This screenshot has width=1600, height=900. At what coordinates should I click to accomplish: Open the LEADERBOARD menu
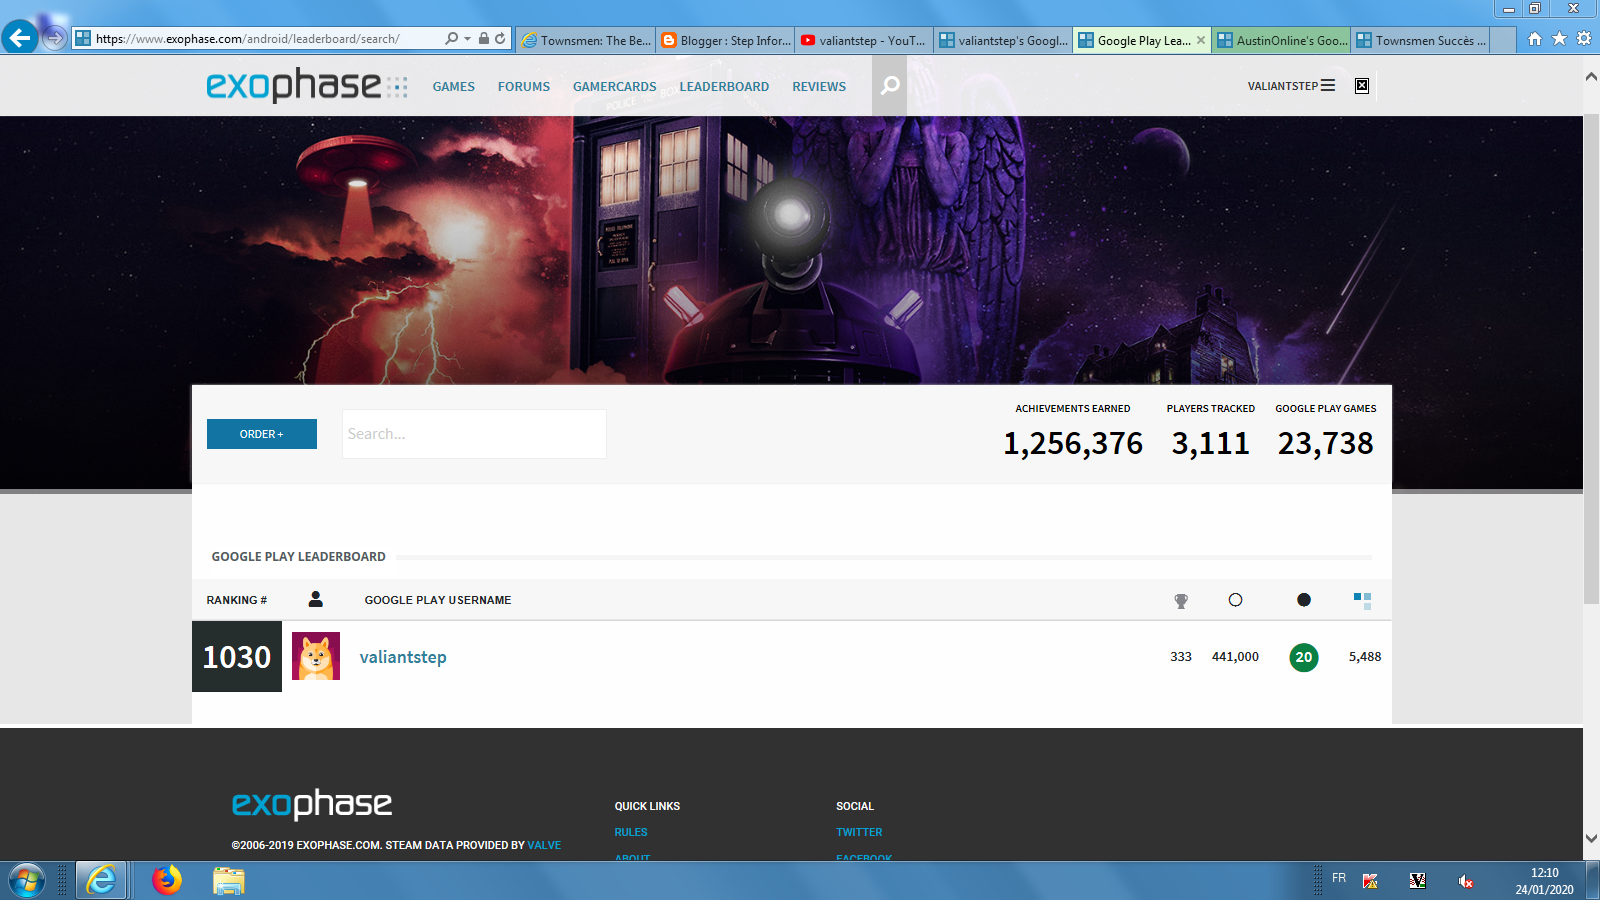pyautogui.click(x=724, y=87)
